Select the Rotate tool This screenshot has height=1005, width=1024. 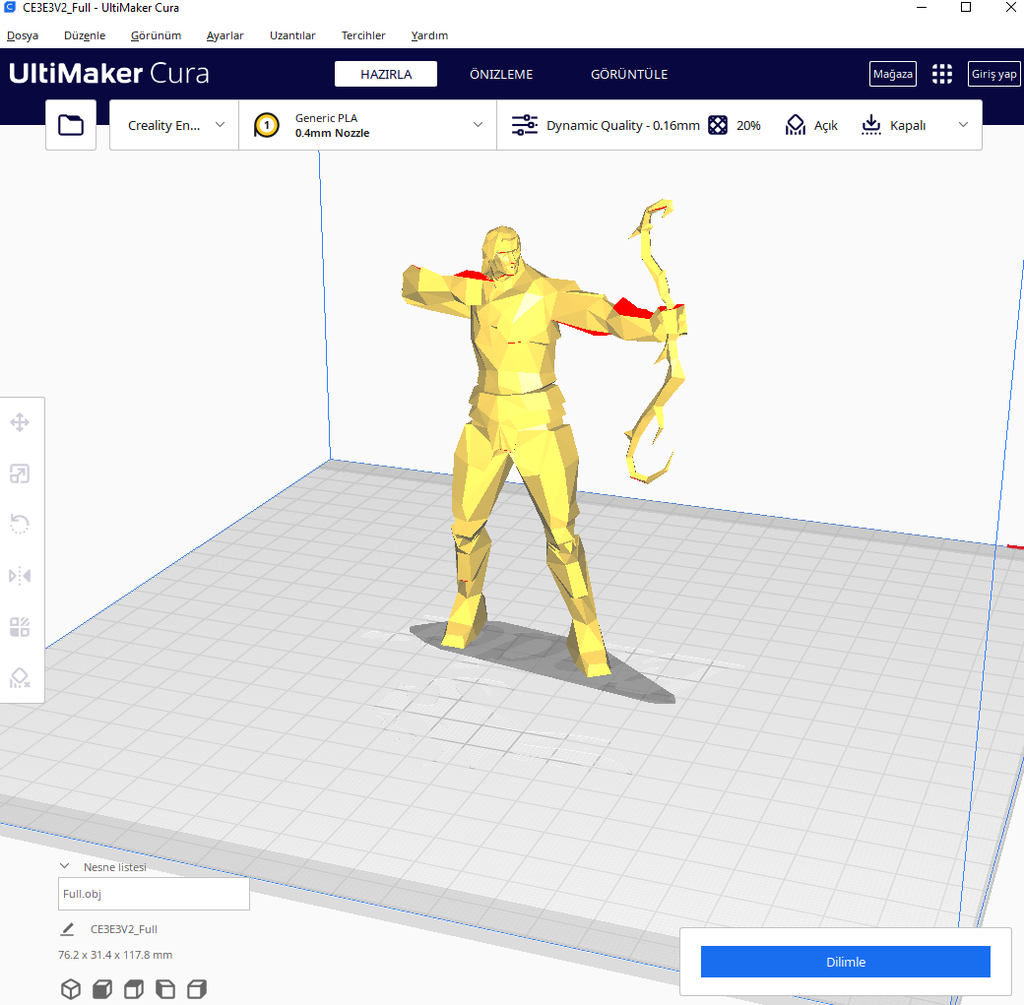click(20, 524)
